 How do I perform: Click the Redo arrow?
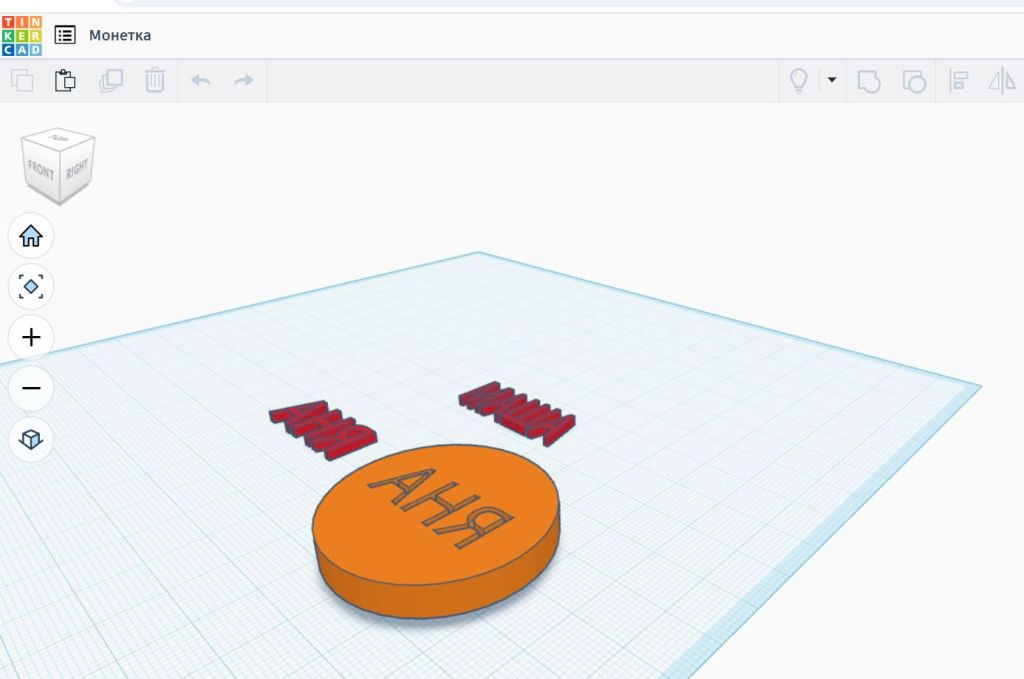click(244, 80)
